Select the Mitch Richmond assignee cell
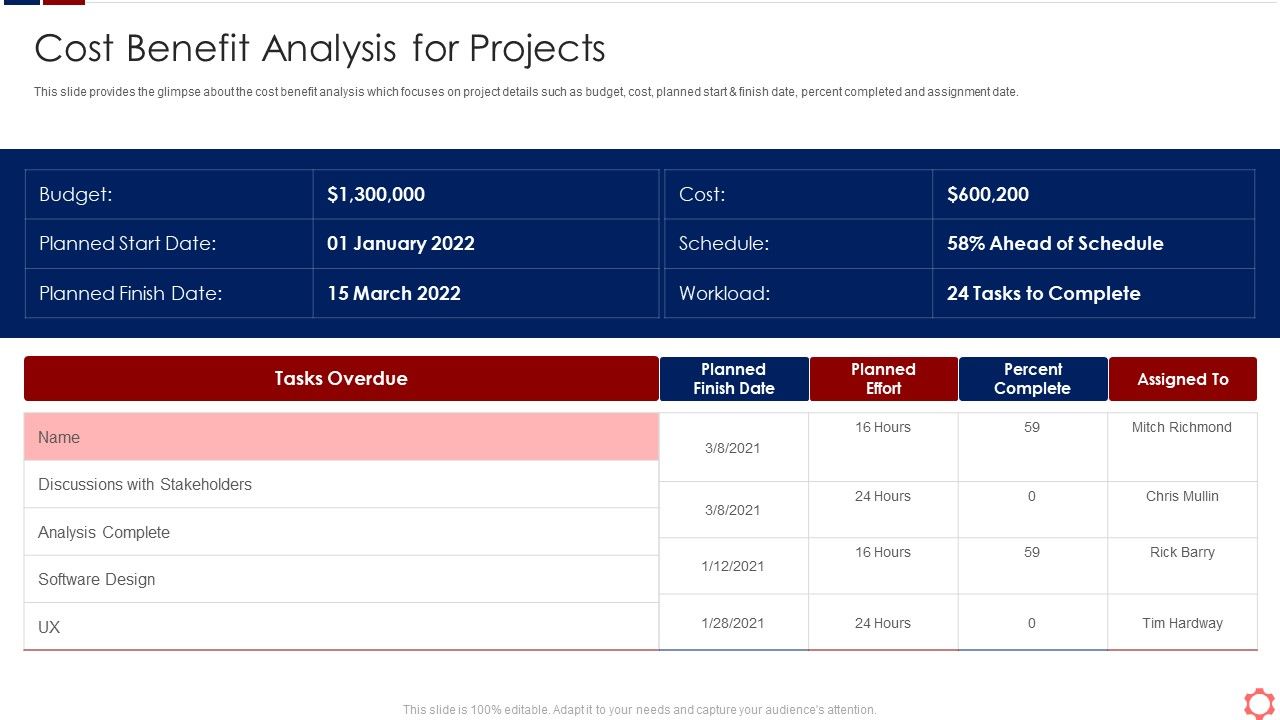This screenshot has height=720, width=1280. pyautogui.click(x=1182, y=427)
